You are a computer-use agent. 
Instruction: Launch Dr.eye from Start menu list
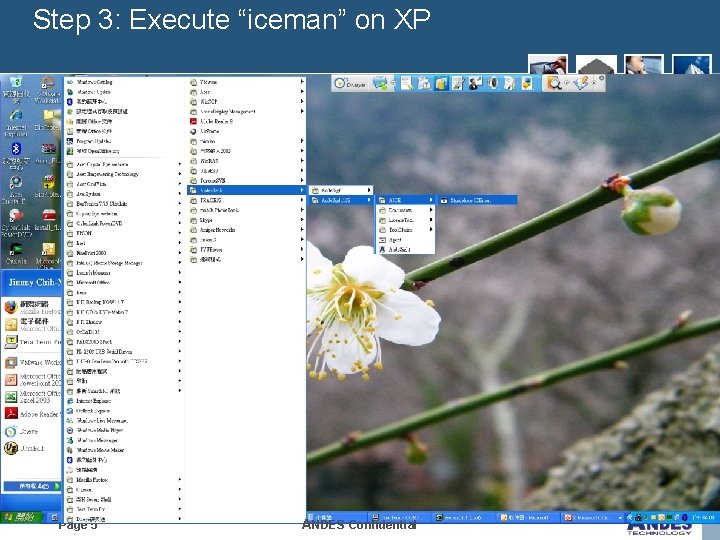[x=22, y=431]
